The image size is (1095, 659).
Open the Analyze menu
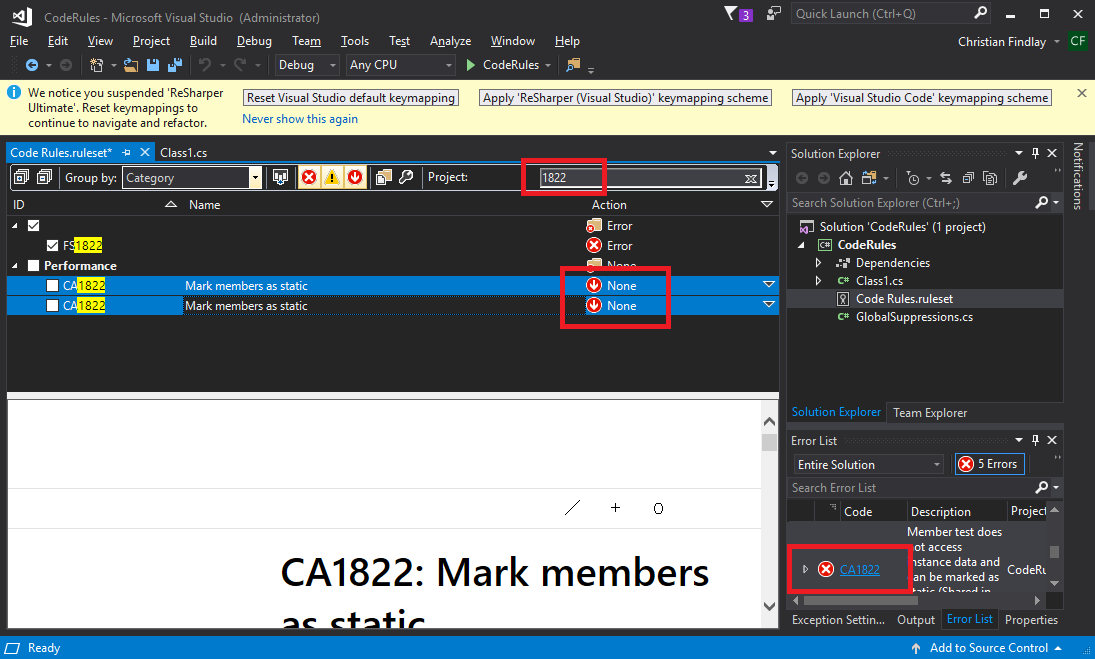450,41
